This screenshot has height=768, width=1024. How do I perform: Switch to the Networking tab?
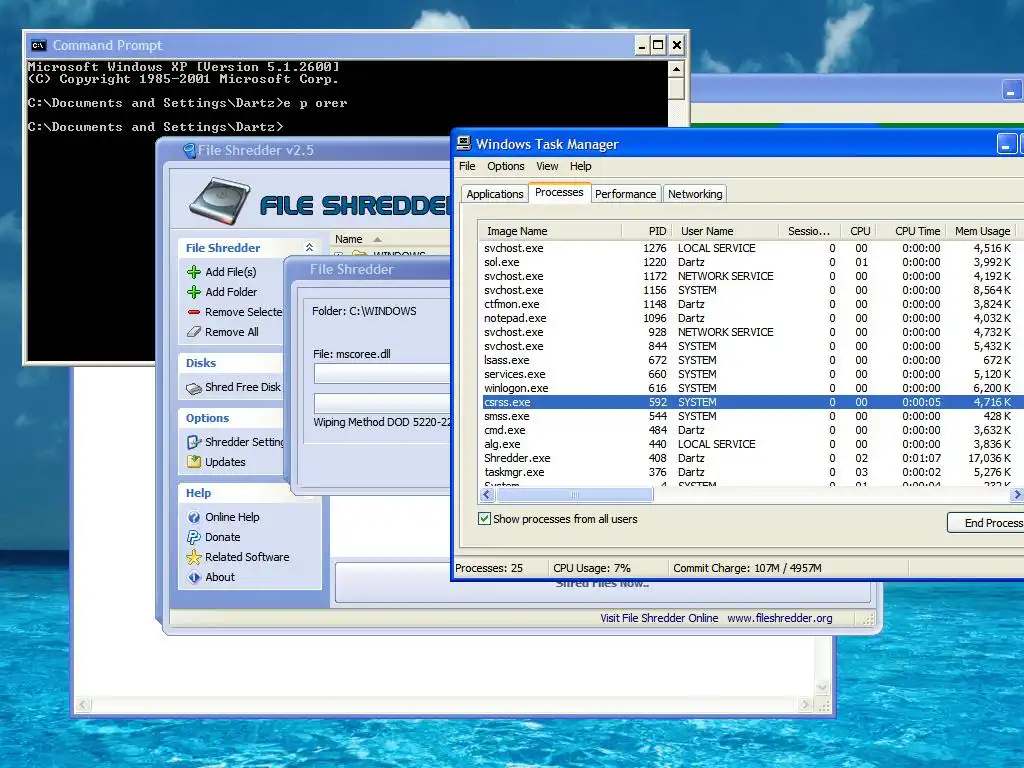coord(695,194)
